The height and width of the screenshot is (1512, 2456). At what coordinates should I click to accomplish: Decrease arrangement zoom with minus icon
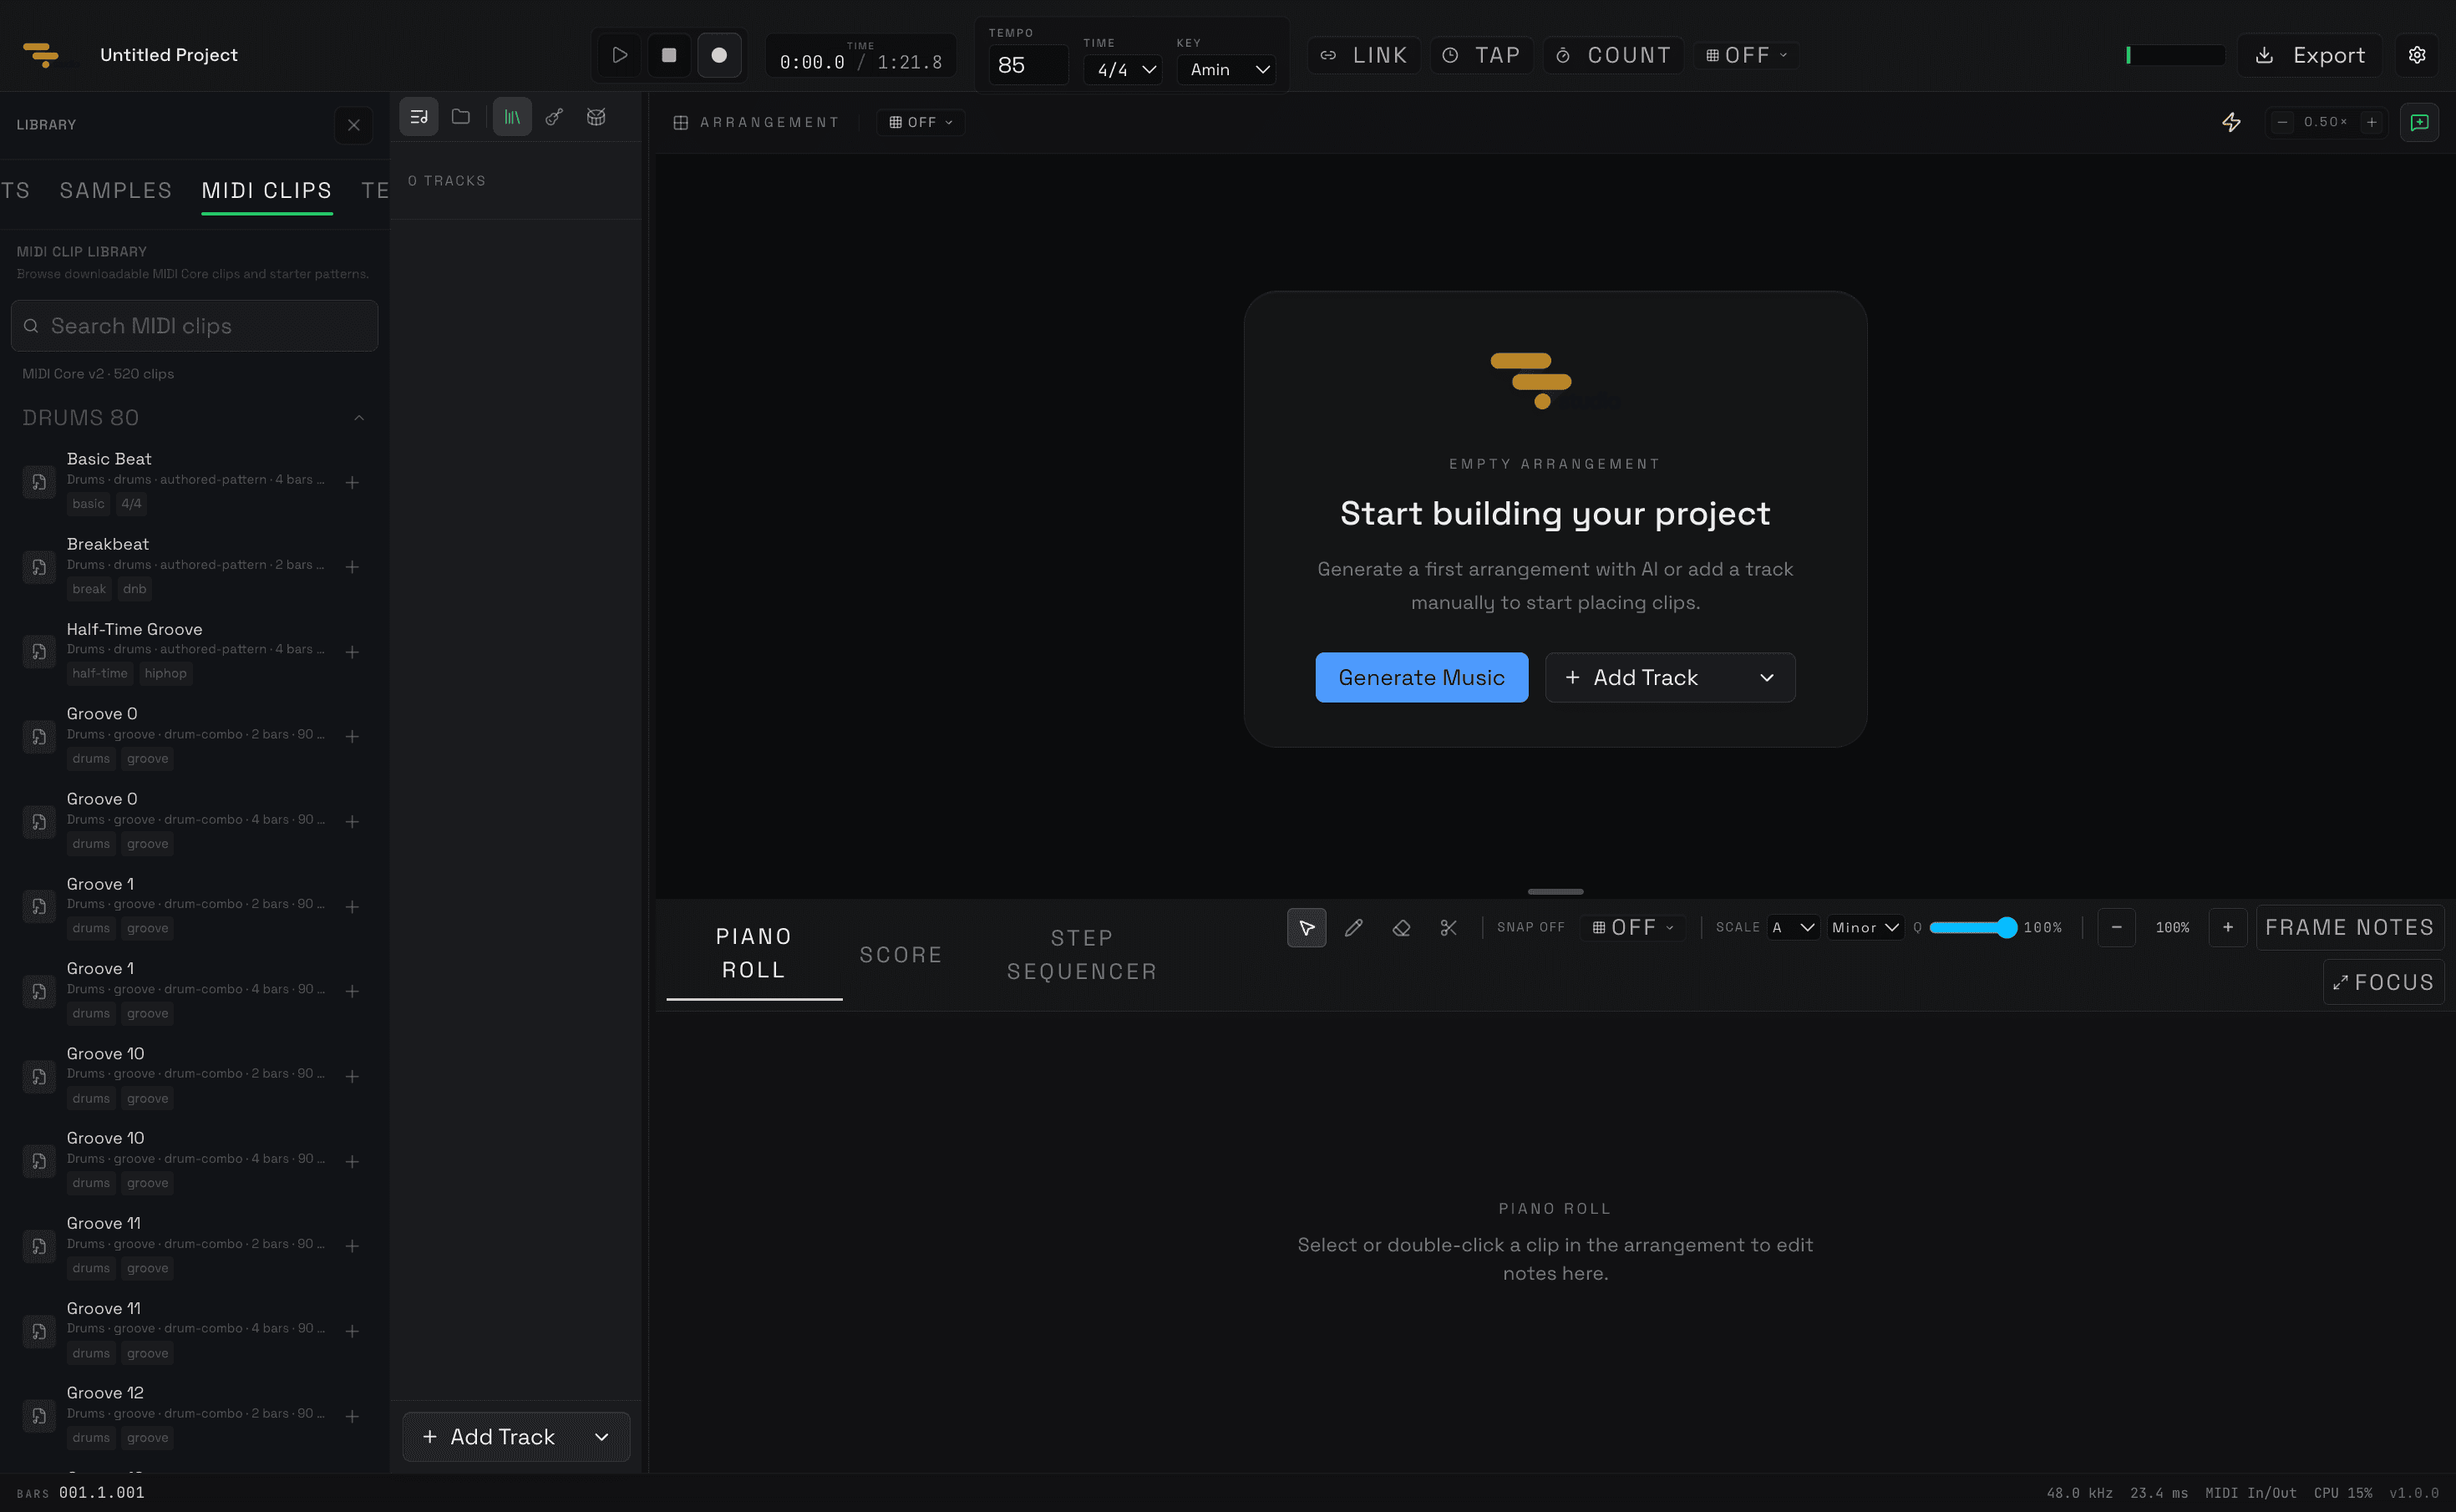[x=2282, y=122]
